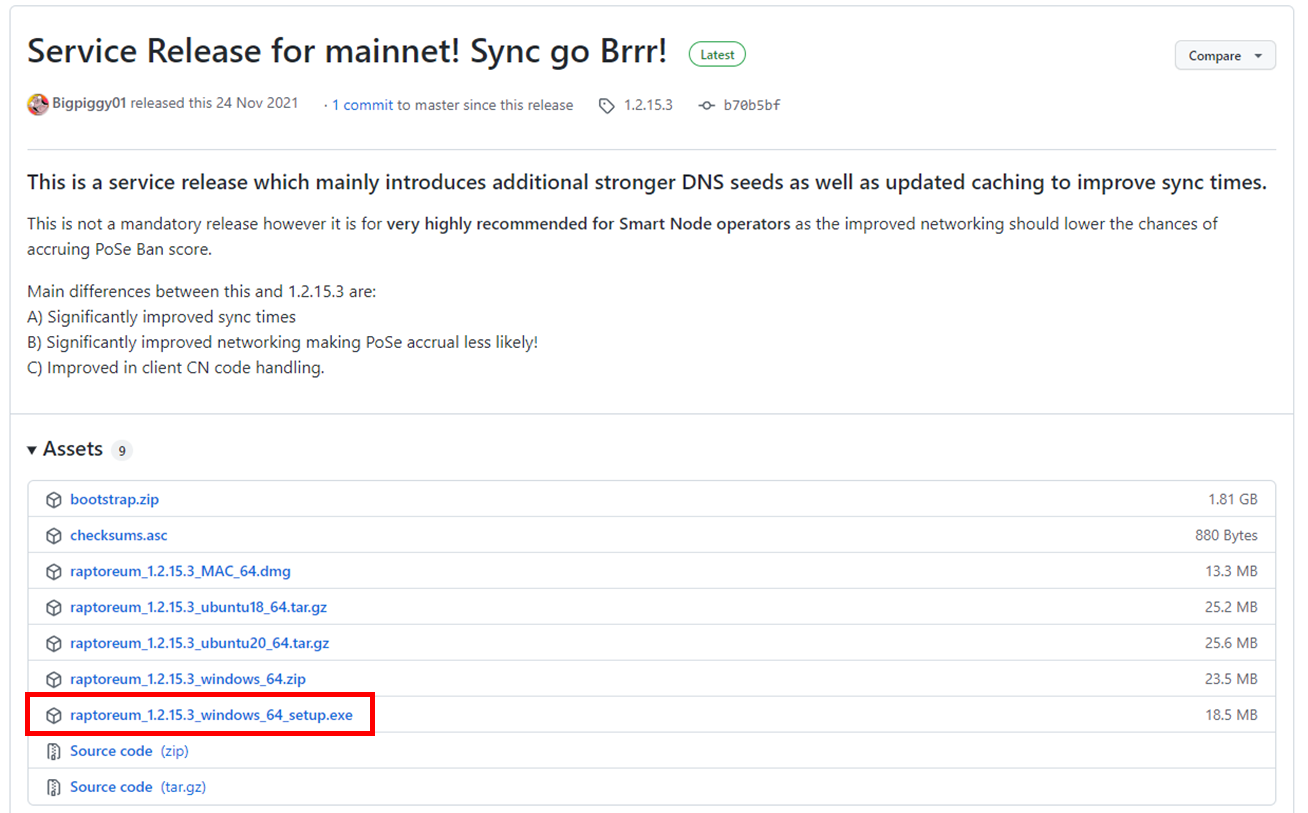1308x813 pixels.
Task: Download bootstrap.zip
Action: pos(114,499)
